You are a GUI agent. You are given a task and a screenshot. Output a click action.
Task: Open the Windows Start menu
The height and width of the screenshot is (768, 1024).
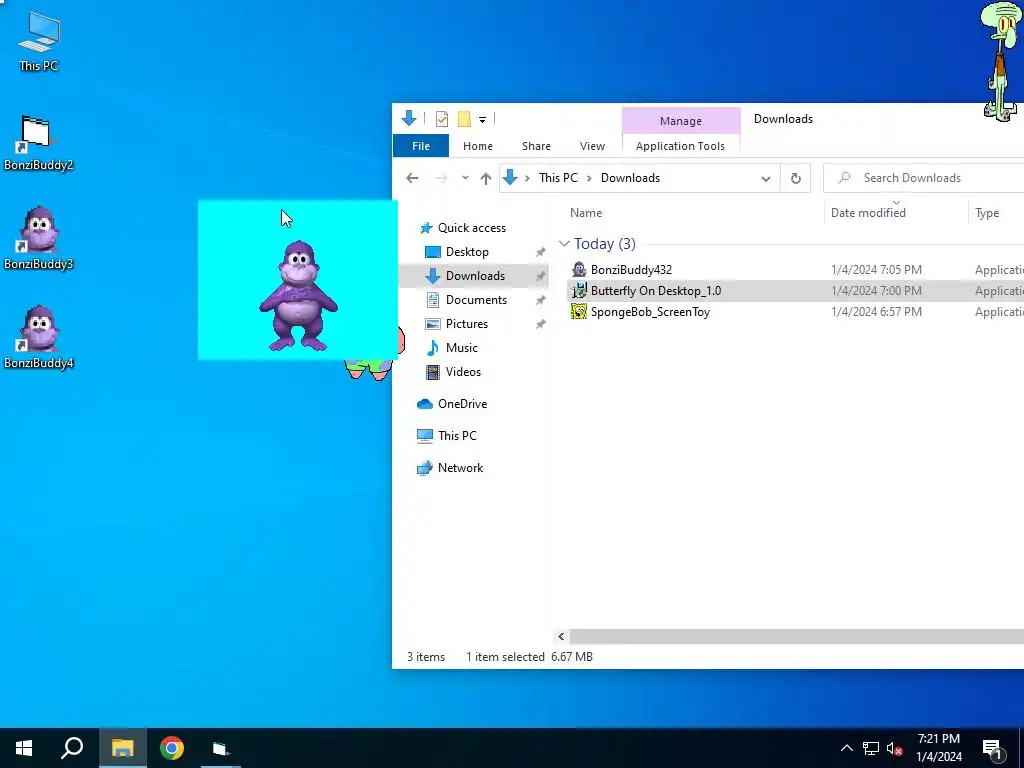point(24,748)
